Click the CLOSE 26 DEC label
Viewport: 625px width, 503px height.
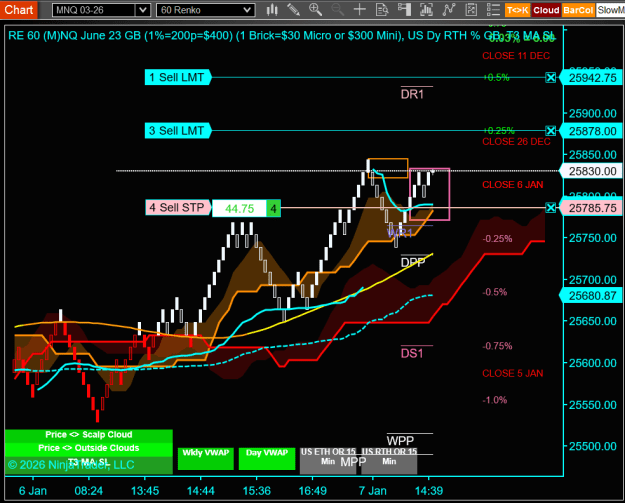[x=516, y=141]
